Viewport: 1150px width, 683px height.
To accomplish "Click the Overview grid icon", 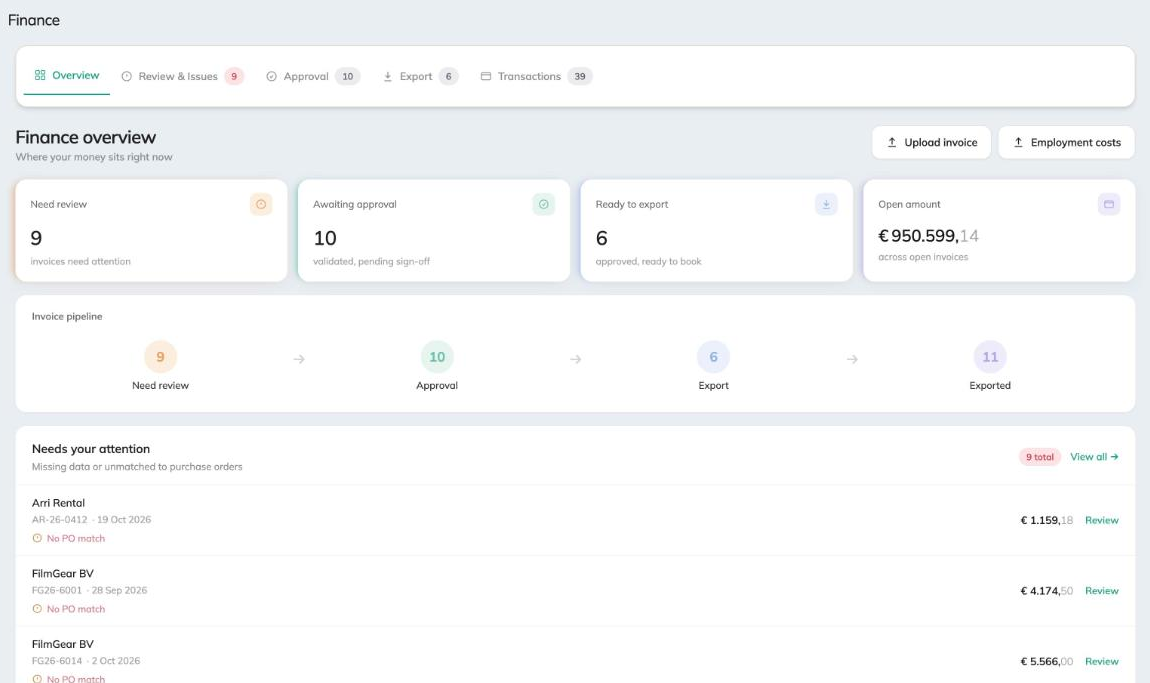I will point(40,75).
